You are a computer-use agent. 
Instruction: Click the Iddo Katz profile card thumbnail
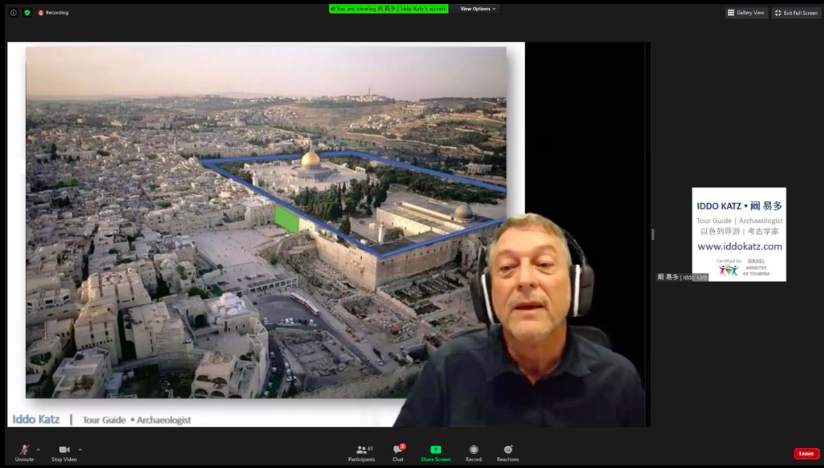739,234
